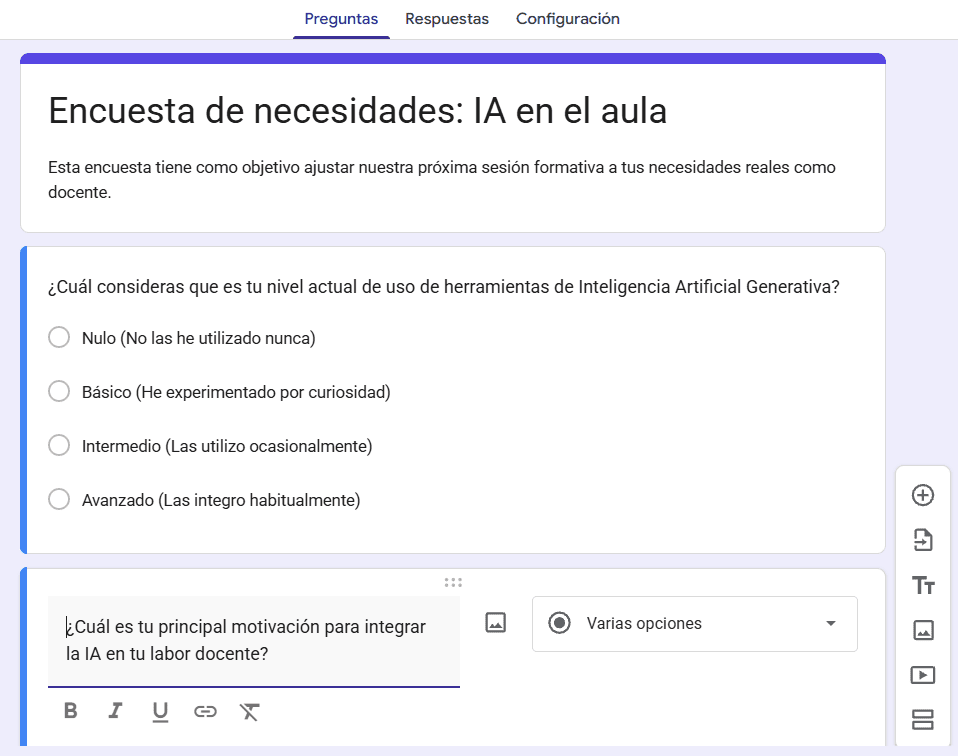The width and height of the screenshot is (958, 756).
Task: Insert image into the question title
Action: pos(495,623)
